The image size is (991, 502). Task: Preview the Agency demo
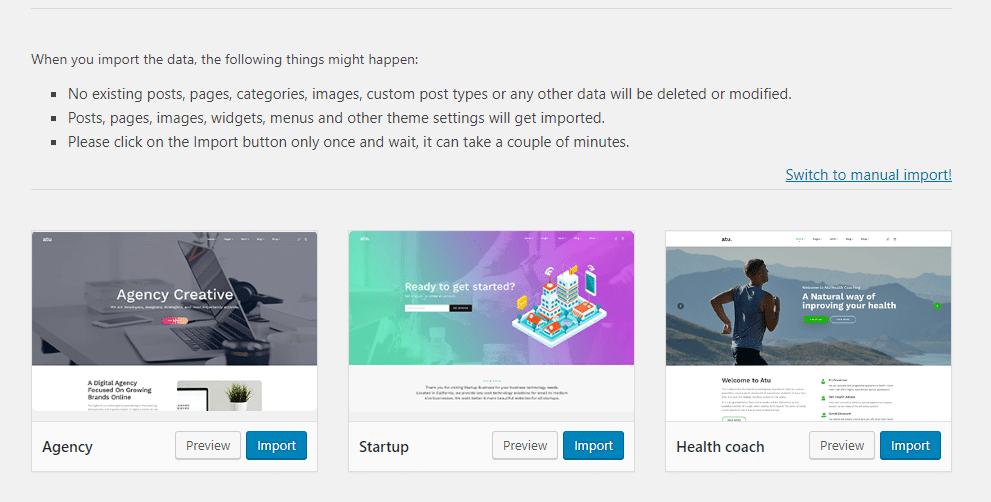208,446
